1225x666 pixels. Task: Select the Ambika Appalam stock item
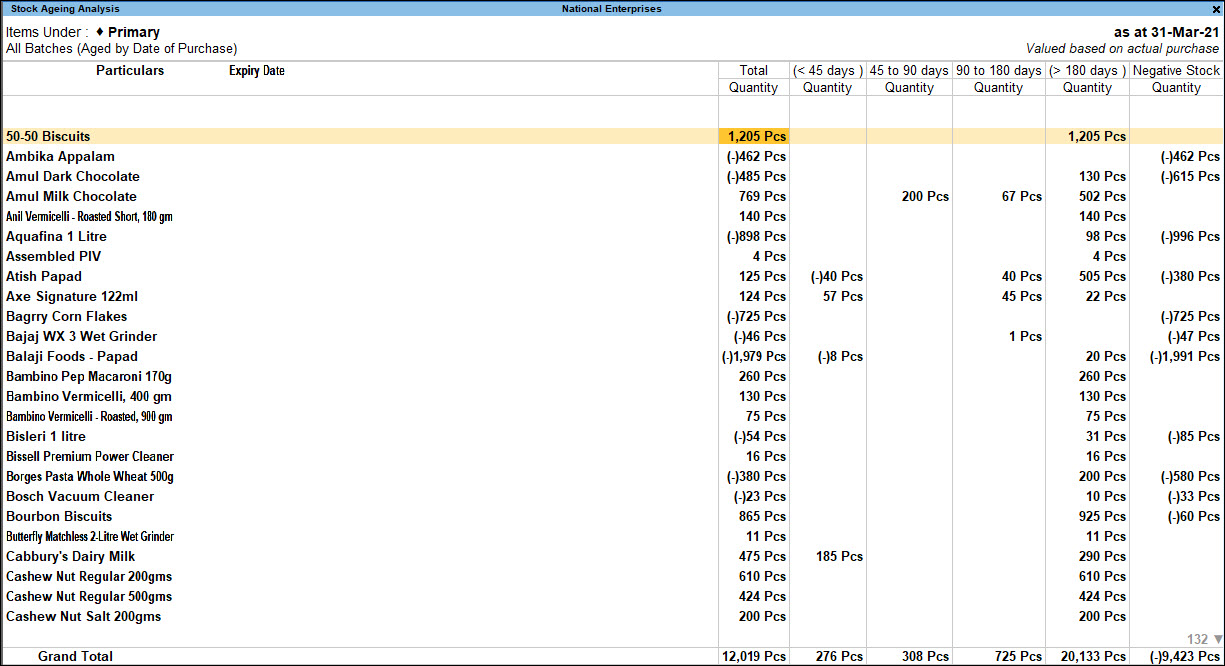[x=60, y=156]
